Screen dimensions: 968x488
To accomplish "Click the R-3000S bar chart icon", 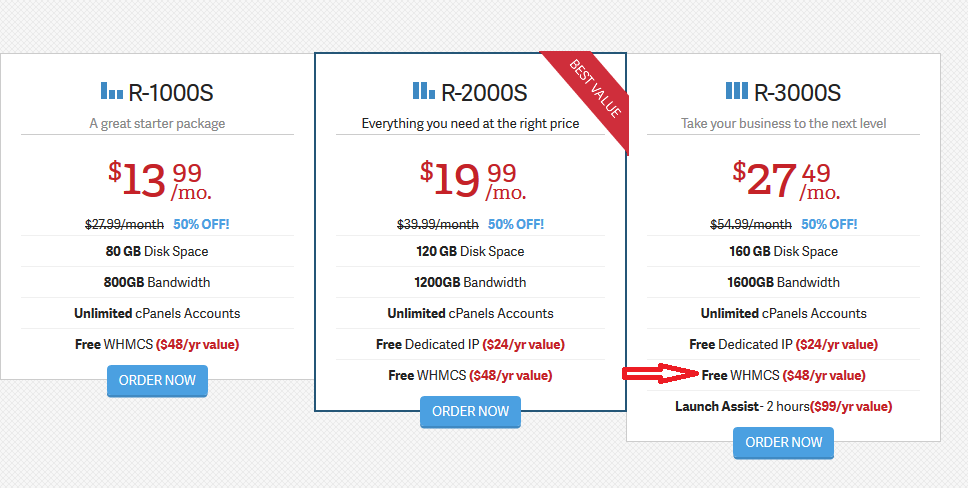I will click(737, 91).
